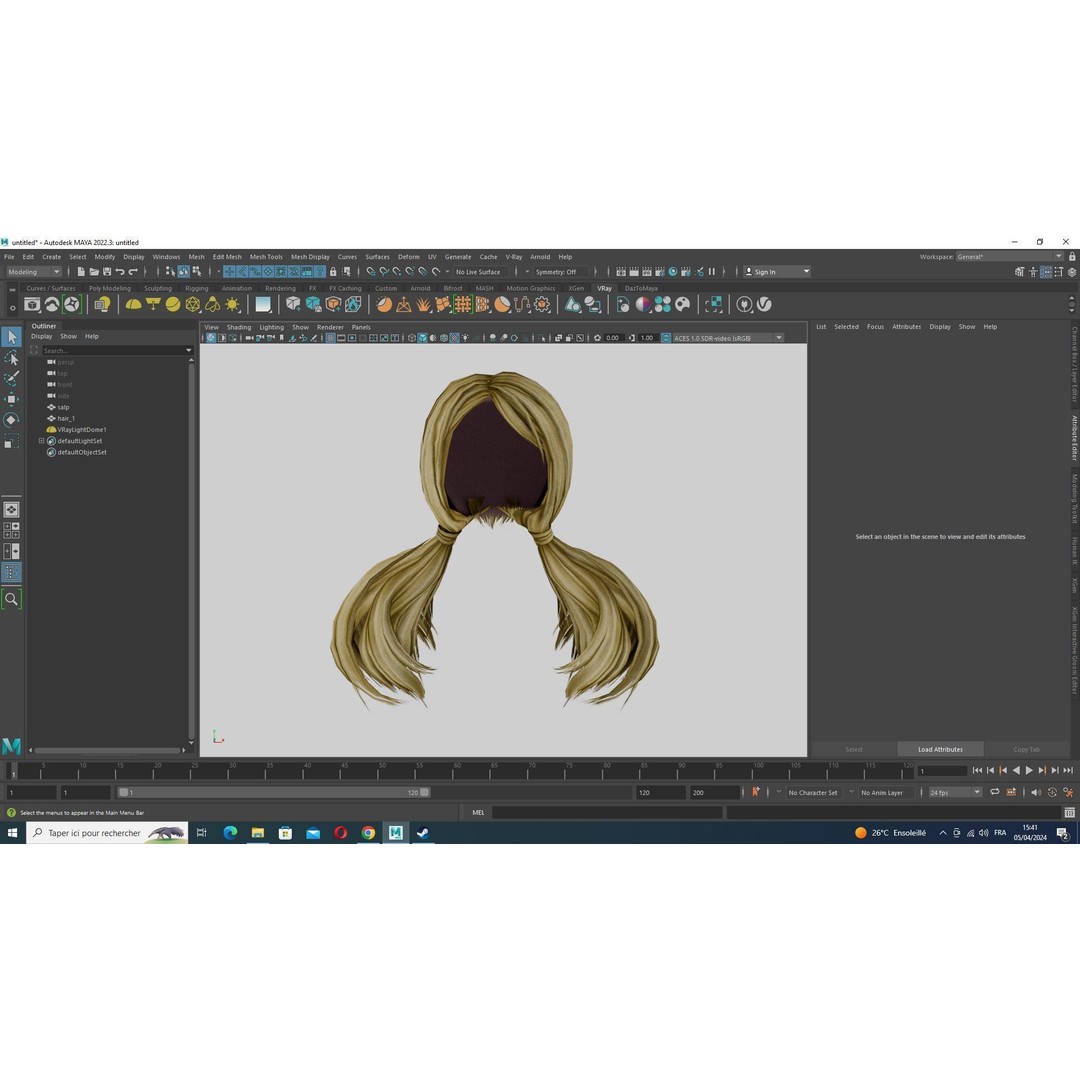Open the viewport Shading menu

(x=239, y=327)
